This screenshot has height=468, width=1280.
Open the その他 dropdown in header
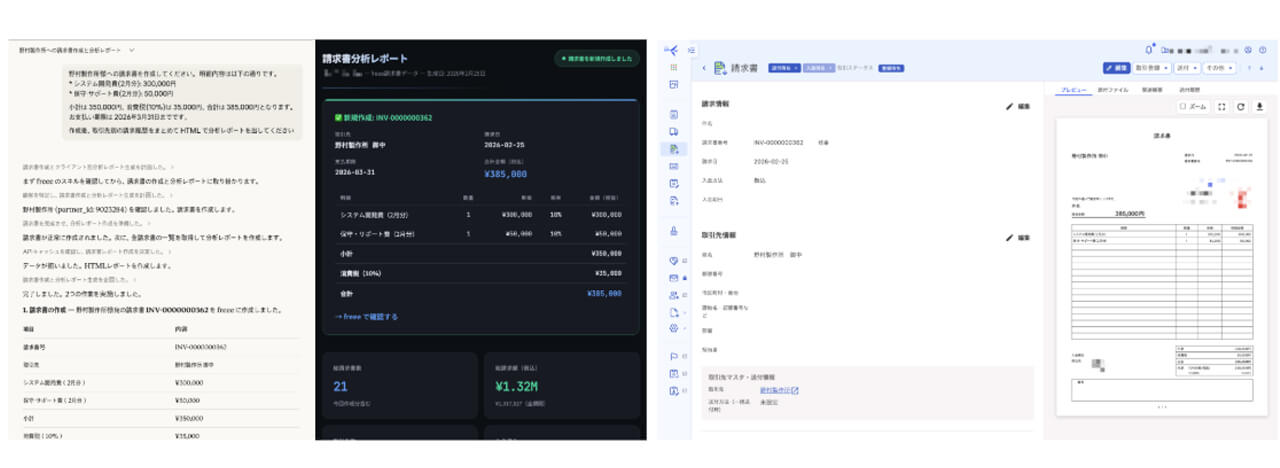1219,68
